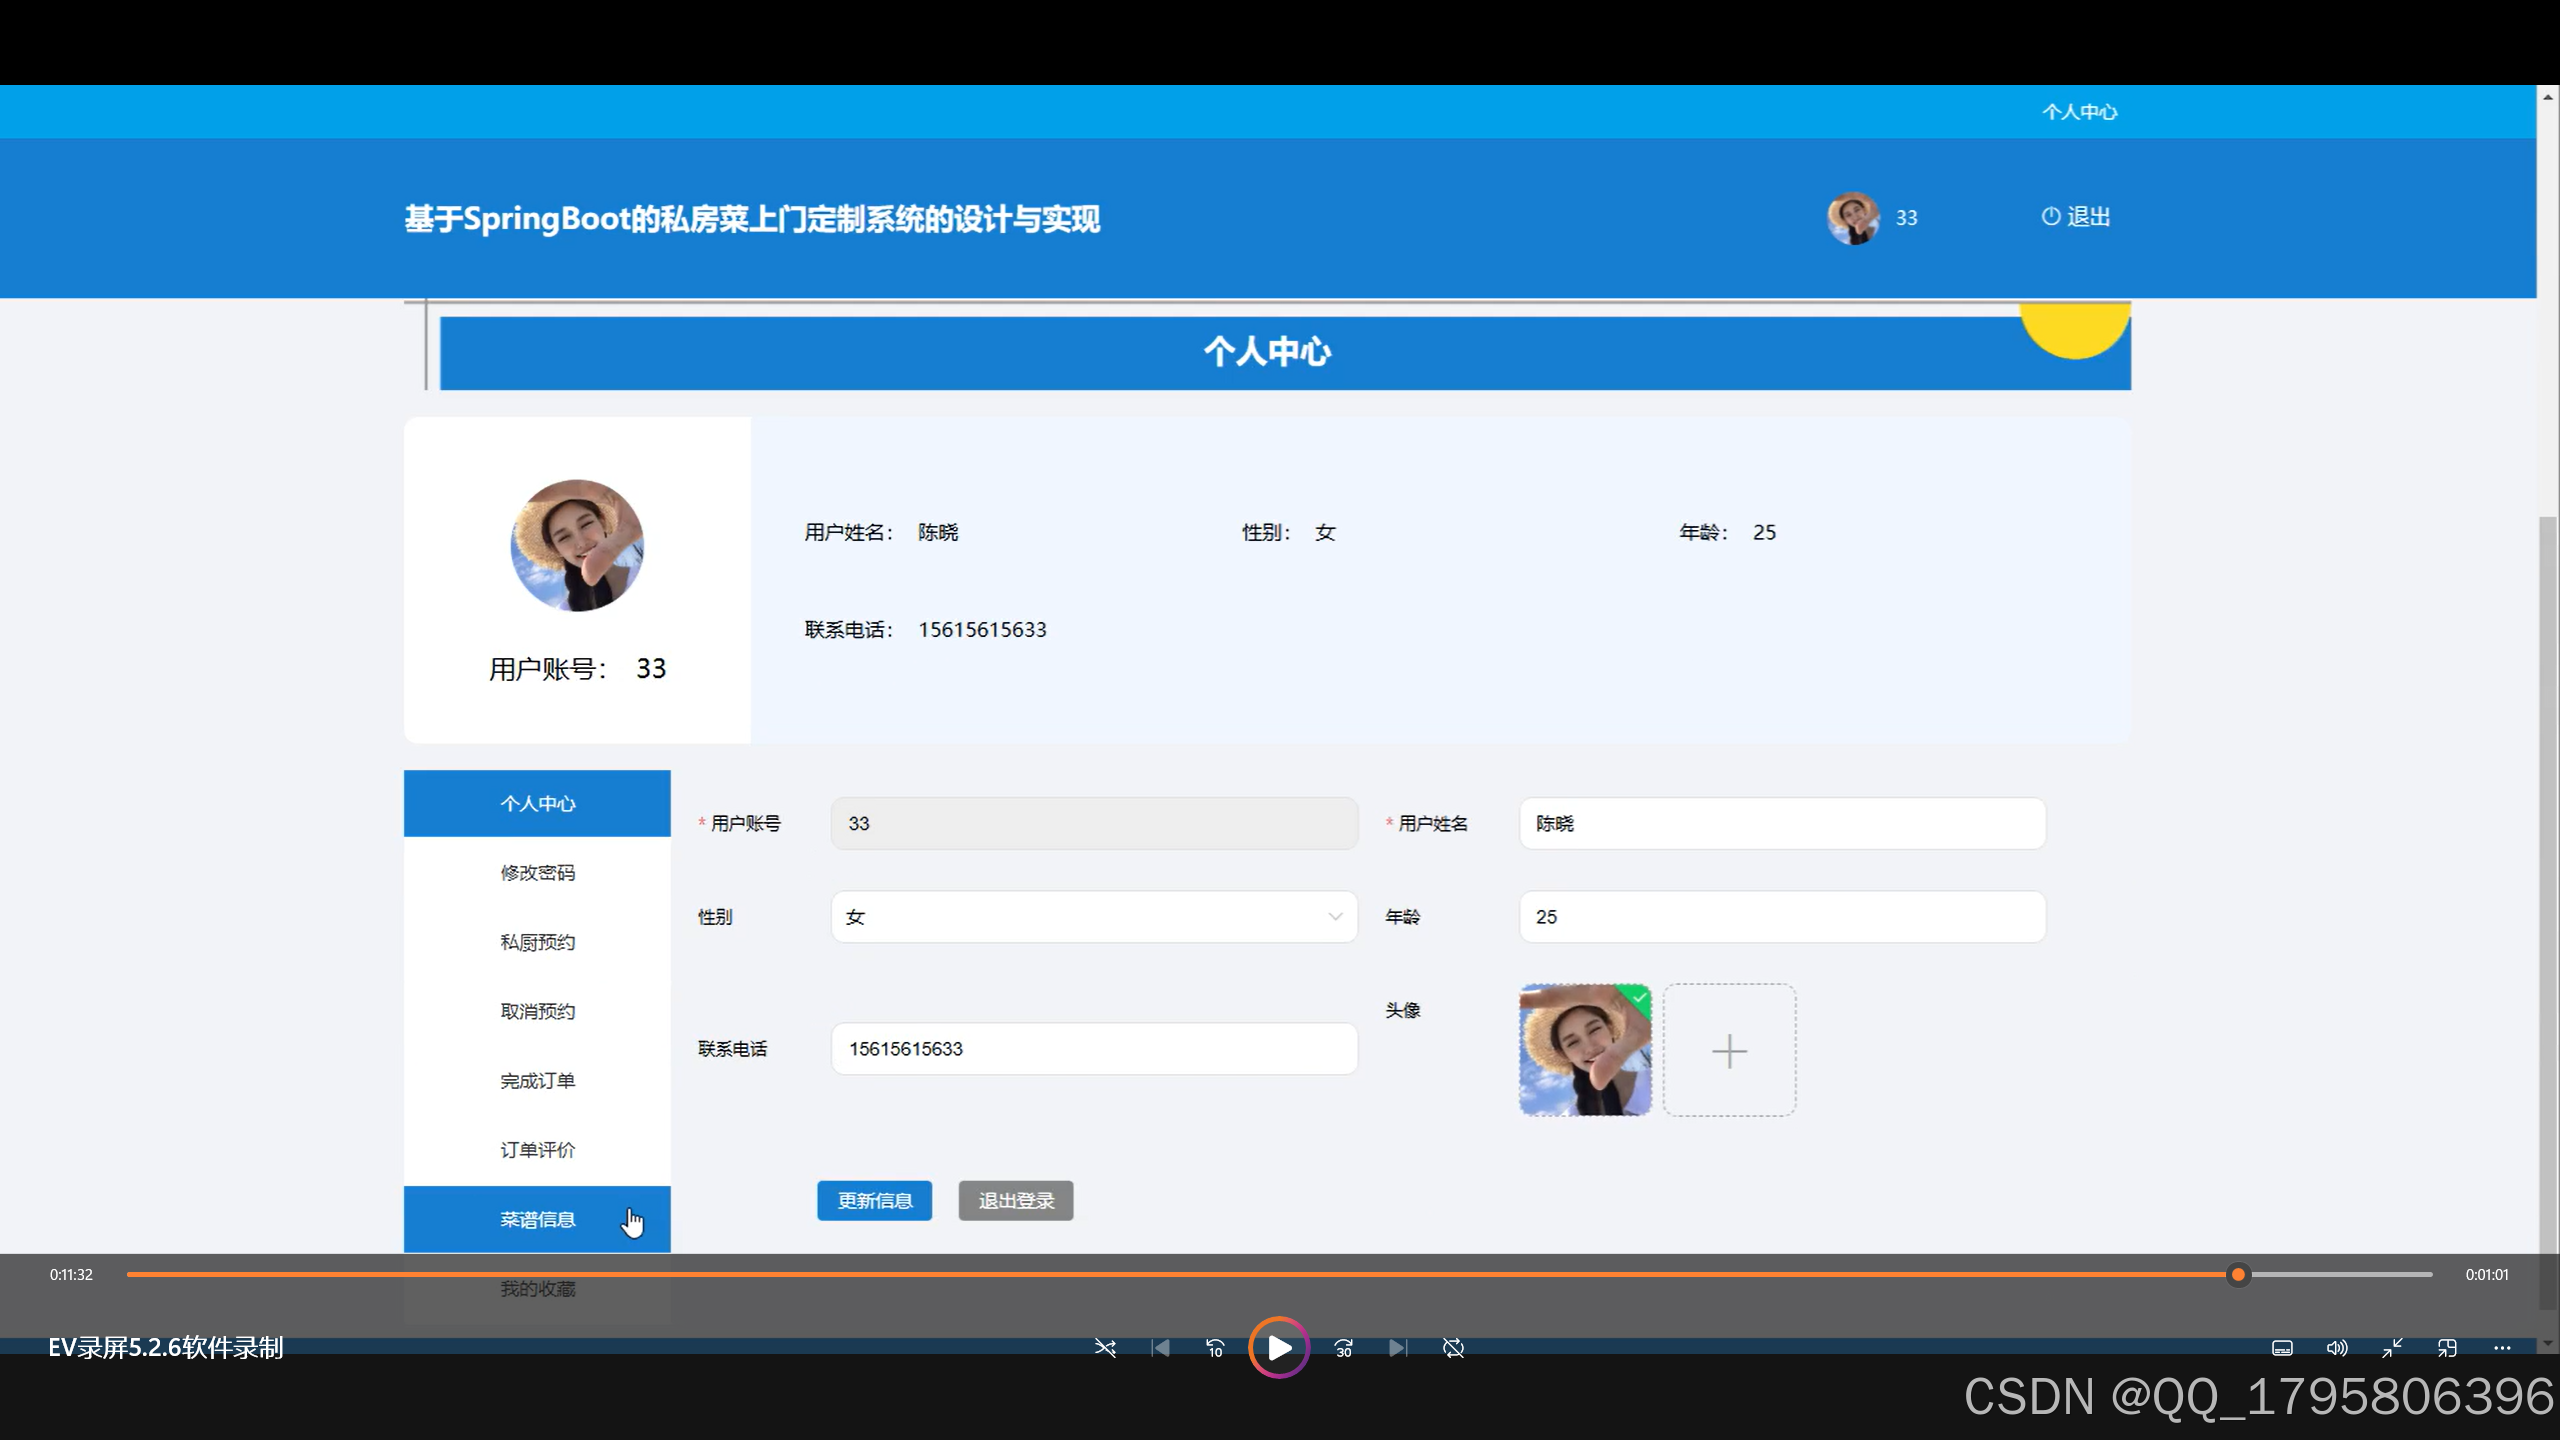Play the paused video
2560x1440 pixels.
(x=1279, y=1348)
